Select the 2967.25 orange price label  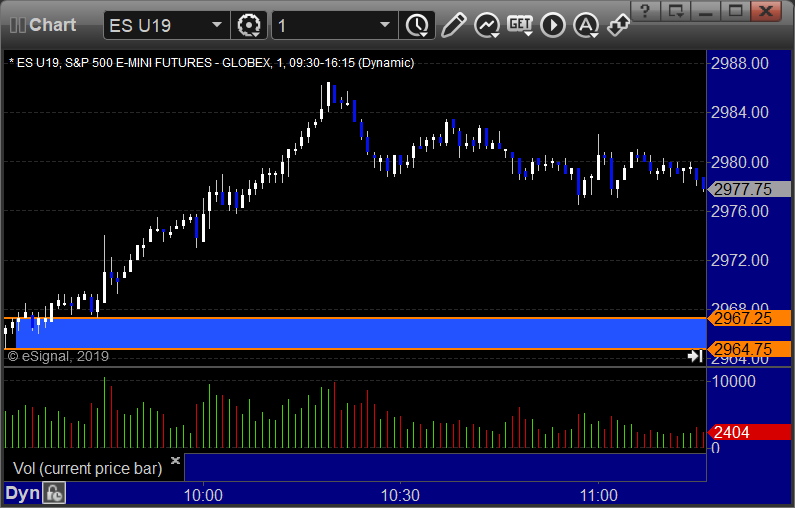coord(749,318)
